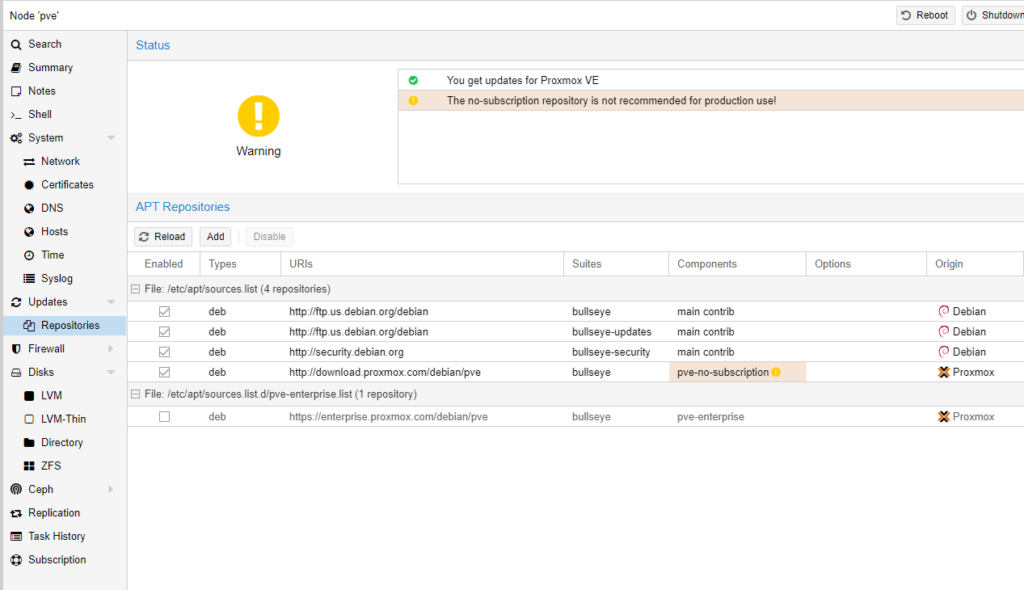The width and height of the screenshot is (1024, 590).
Task: Select the https://enterprise.proxmox.com/debian/pve URI
Action: pyautogui.click(x=389, y=417)
